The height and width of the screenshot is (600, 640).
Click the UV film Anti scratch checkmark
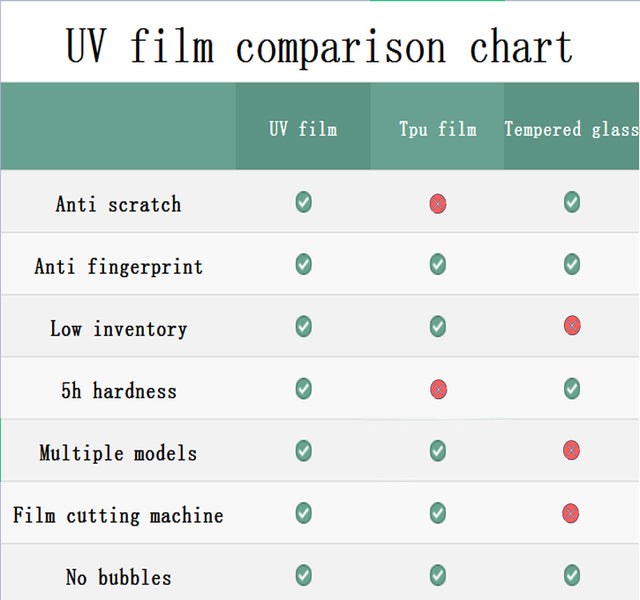tap(303, 202)
